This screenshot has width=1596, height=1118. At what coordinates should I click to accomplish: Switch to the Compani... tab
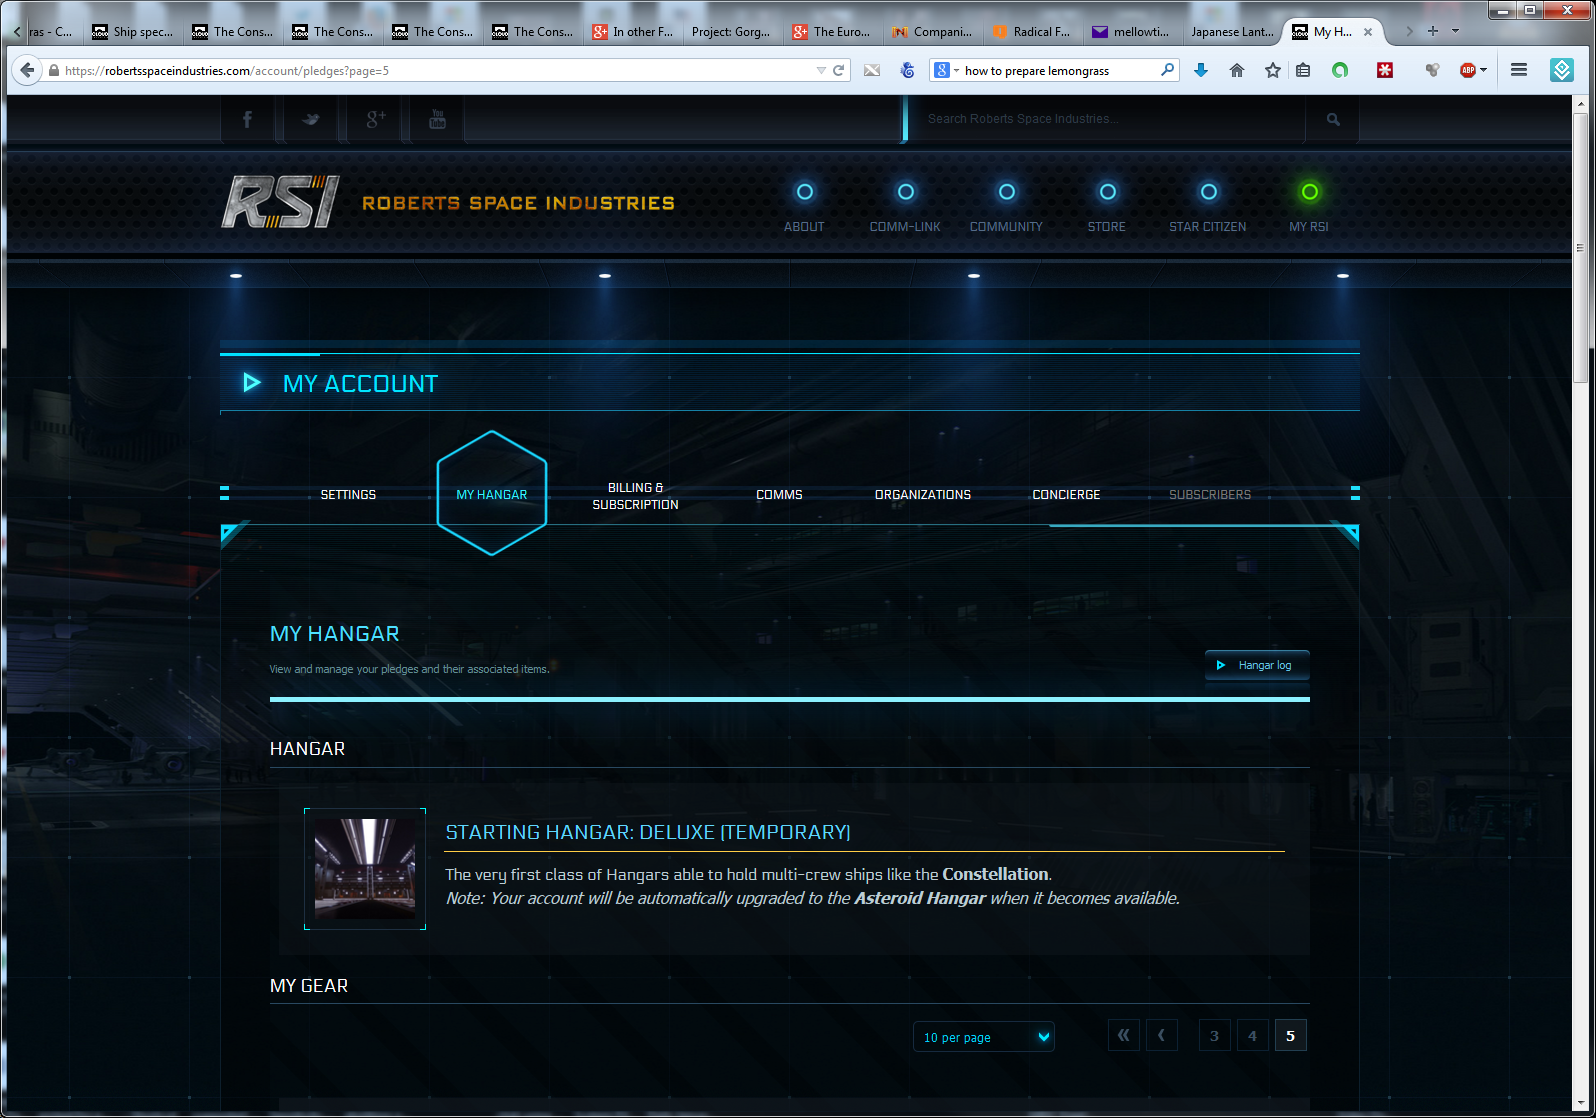(x=932, y=32)
